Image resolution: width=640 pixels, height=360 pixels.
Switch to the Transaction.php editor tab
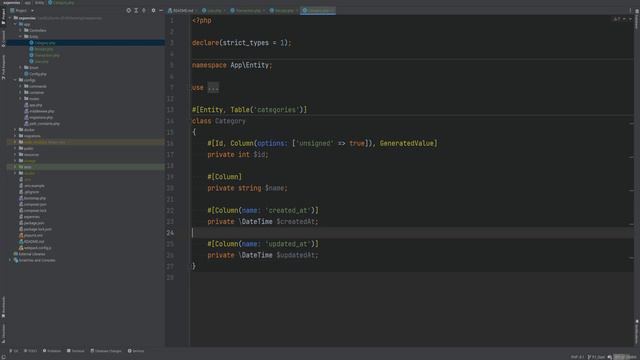coord(248,10)
